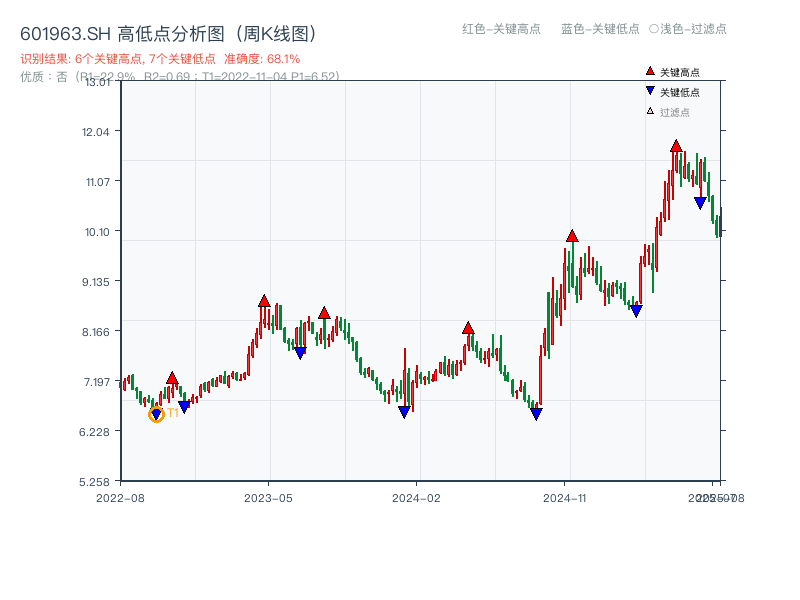The image size is (800, 600).
Task: Click the blue low marker just before 2024-02
Action: tap(404, 412)
